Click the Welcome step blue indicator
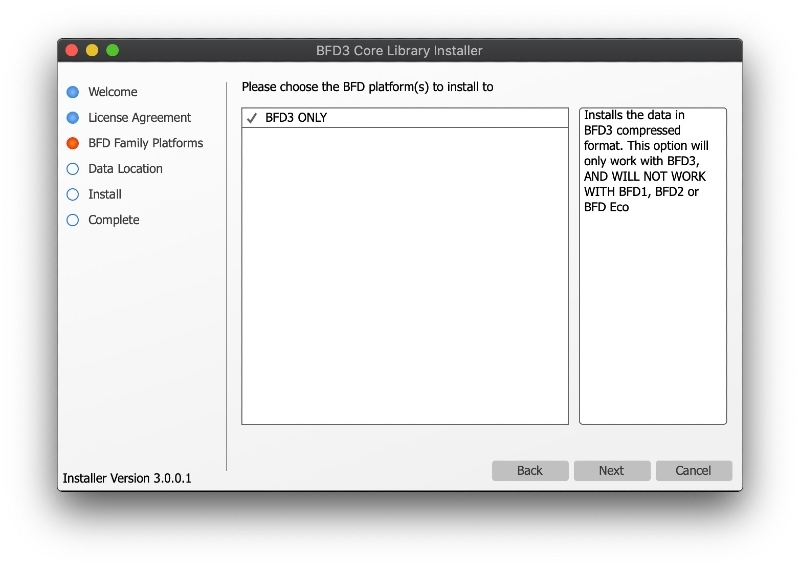 click(73, 92)
